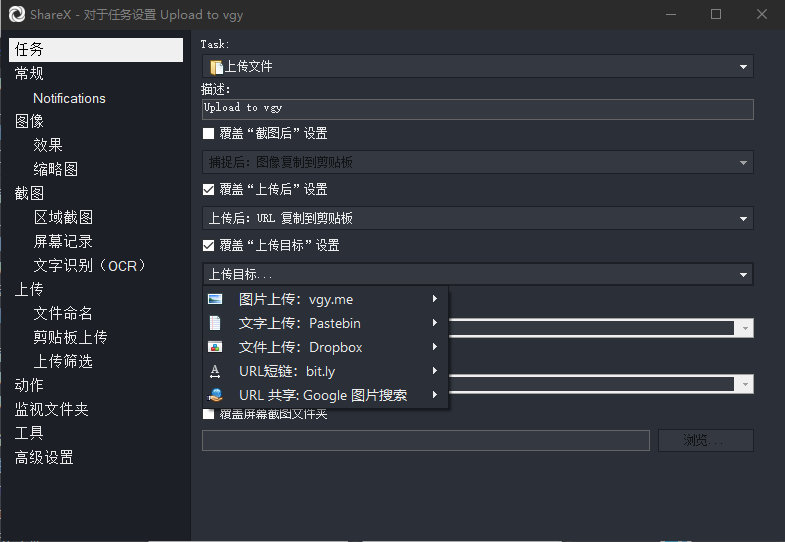Click the ShareX logo in the title bar
This screenshot has height=542, width=785.
coord(17,14)
